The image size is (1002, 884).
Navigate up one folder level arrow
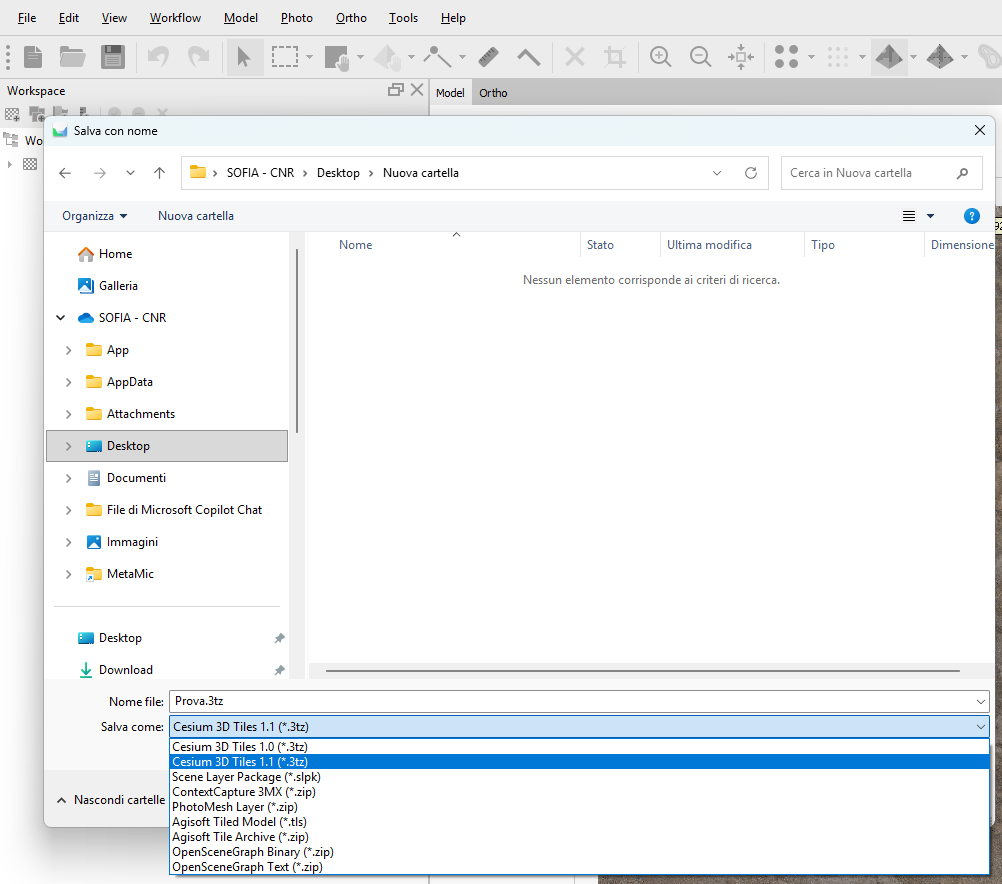click(x=159, y=173)
